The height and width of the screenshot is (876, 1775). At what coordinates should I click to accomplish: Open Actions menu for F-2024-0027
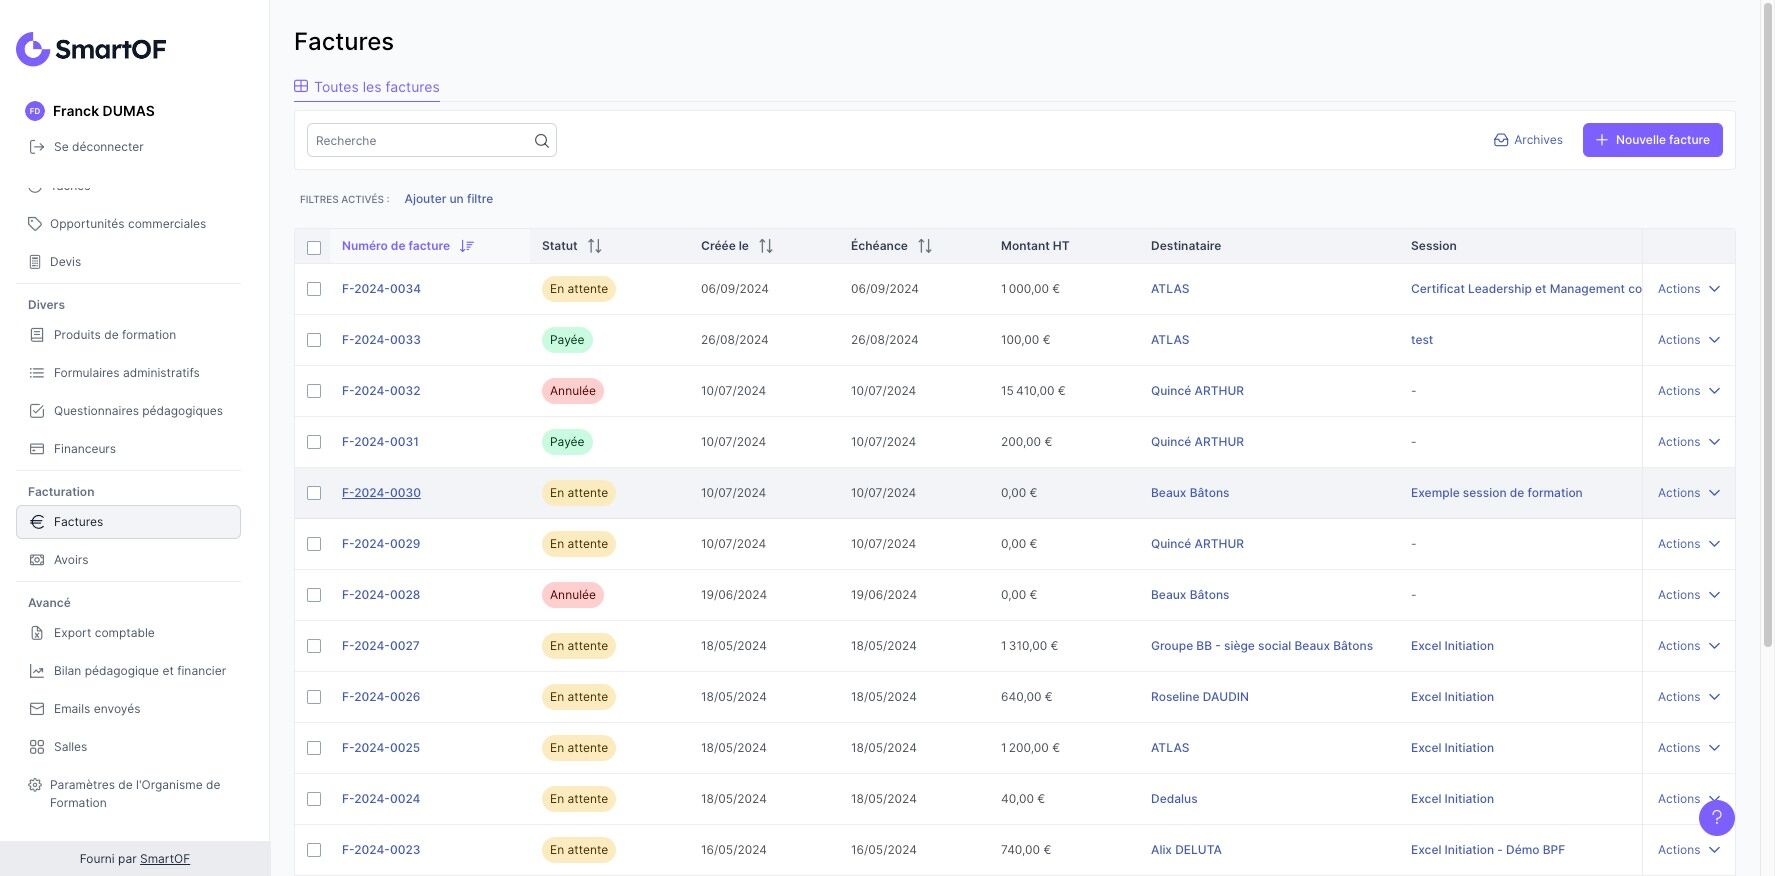1688,646
